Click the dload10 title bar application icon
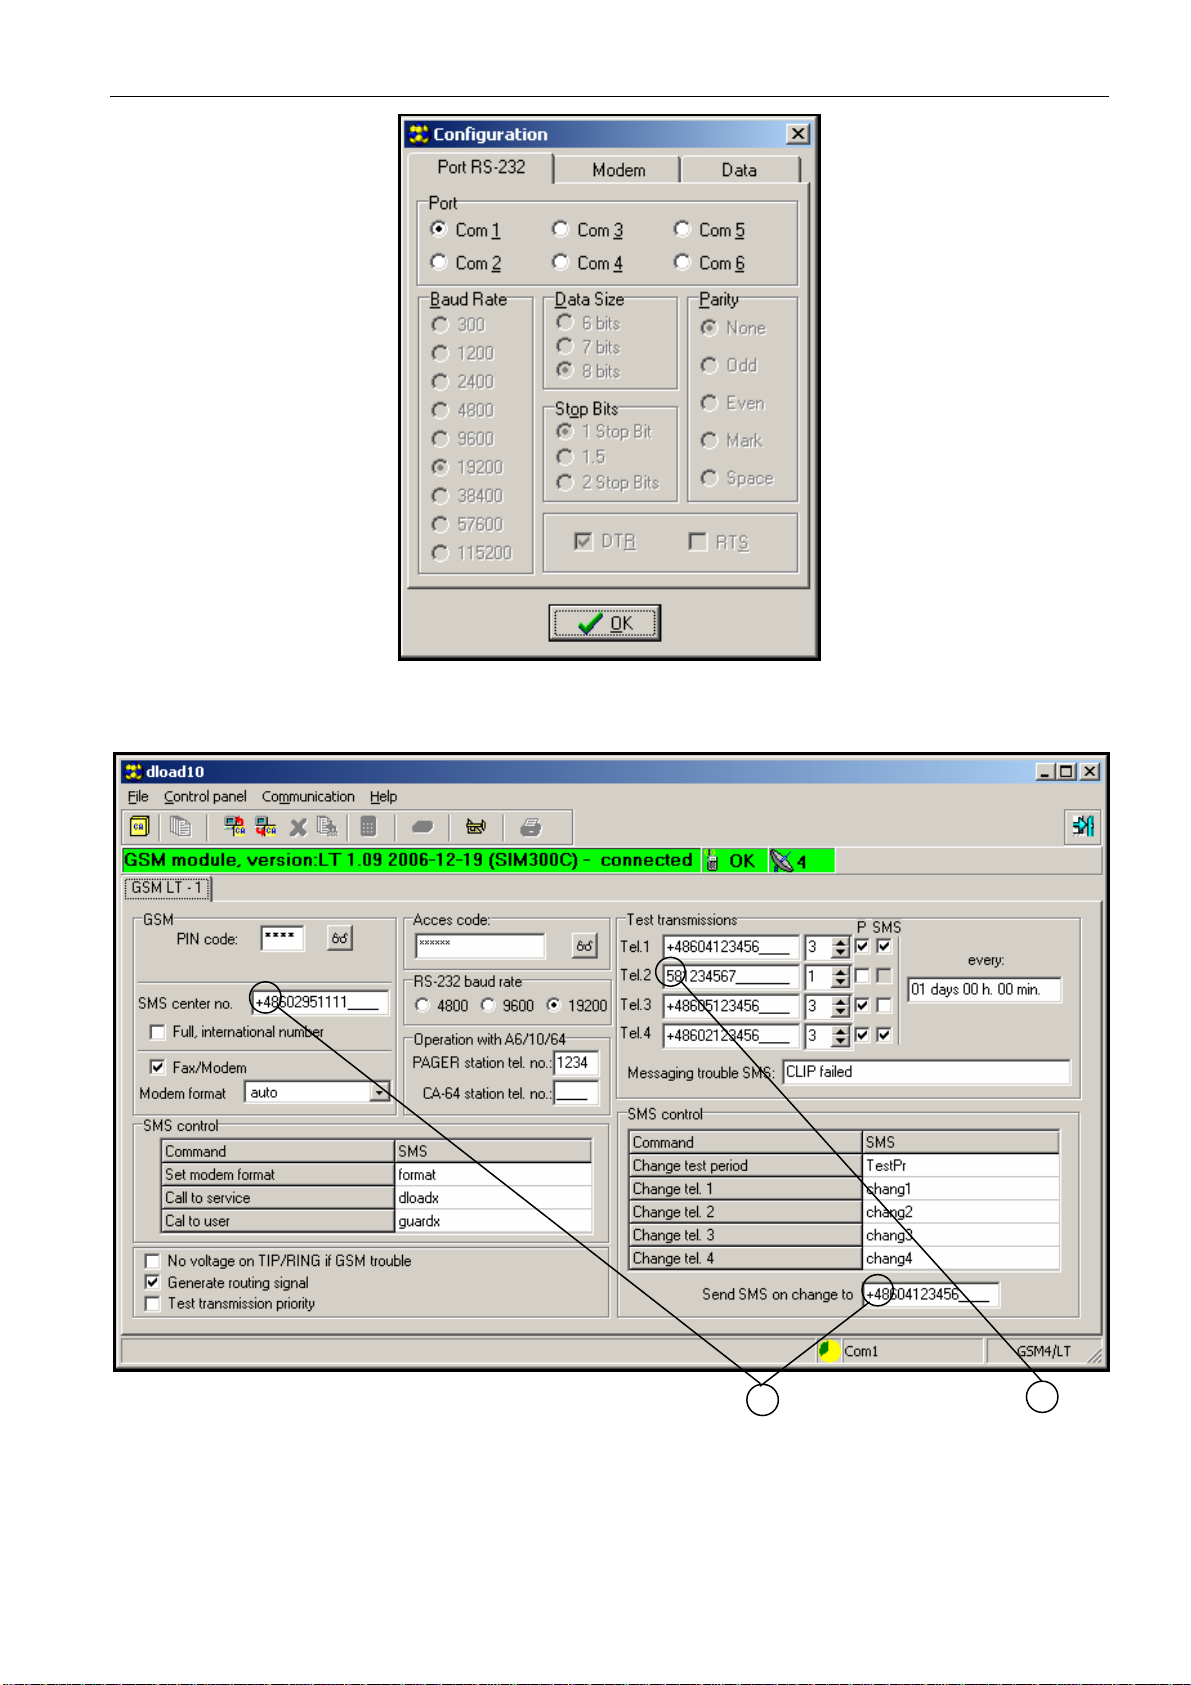The width and height of the screenshot is (1191, 1685). [x=133, y=771]
